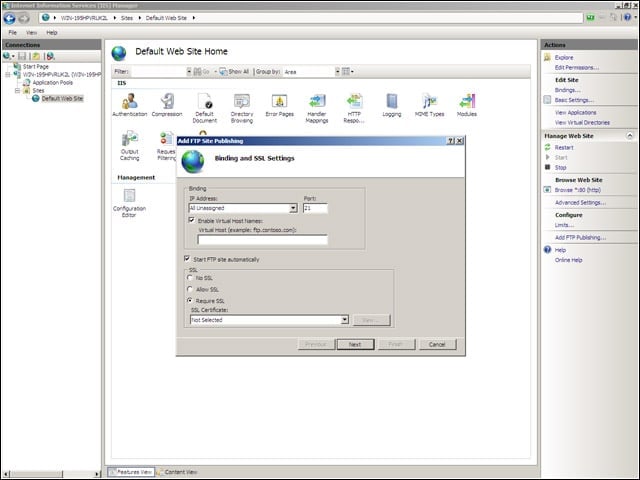Open the Compression feature icon

pyautogui.click(x=167, y=104)
